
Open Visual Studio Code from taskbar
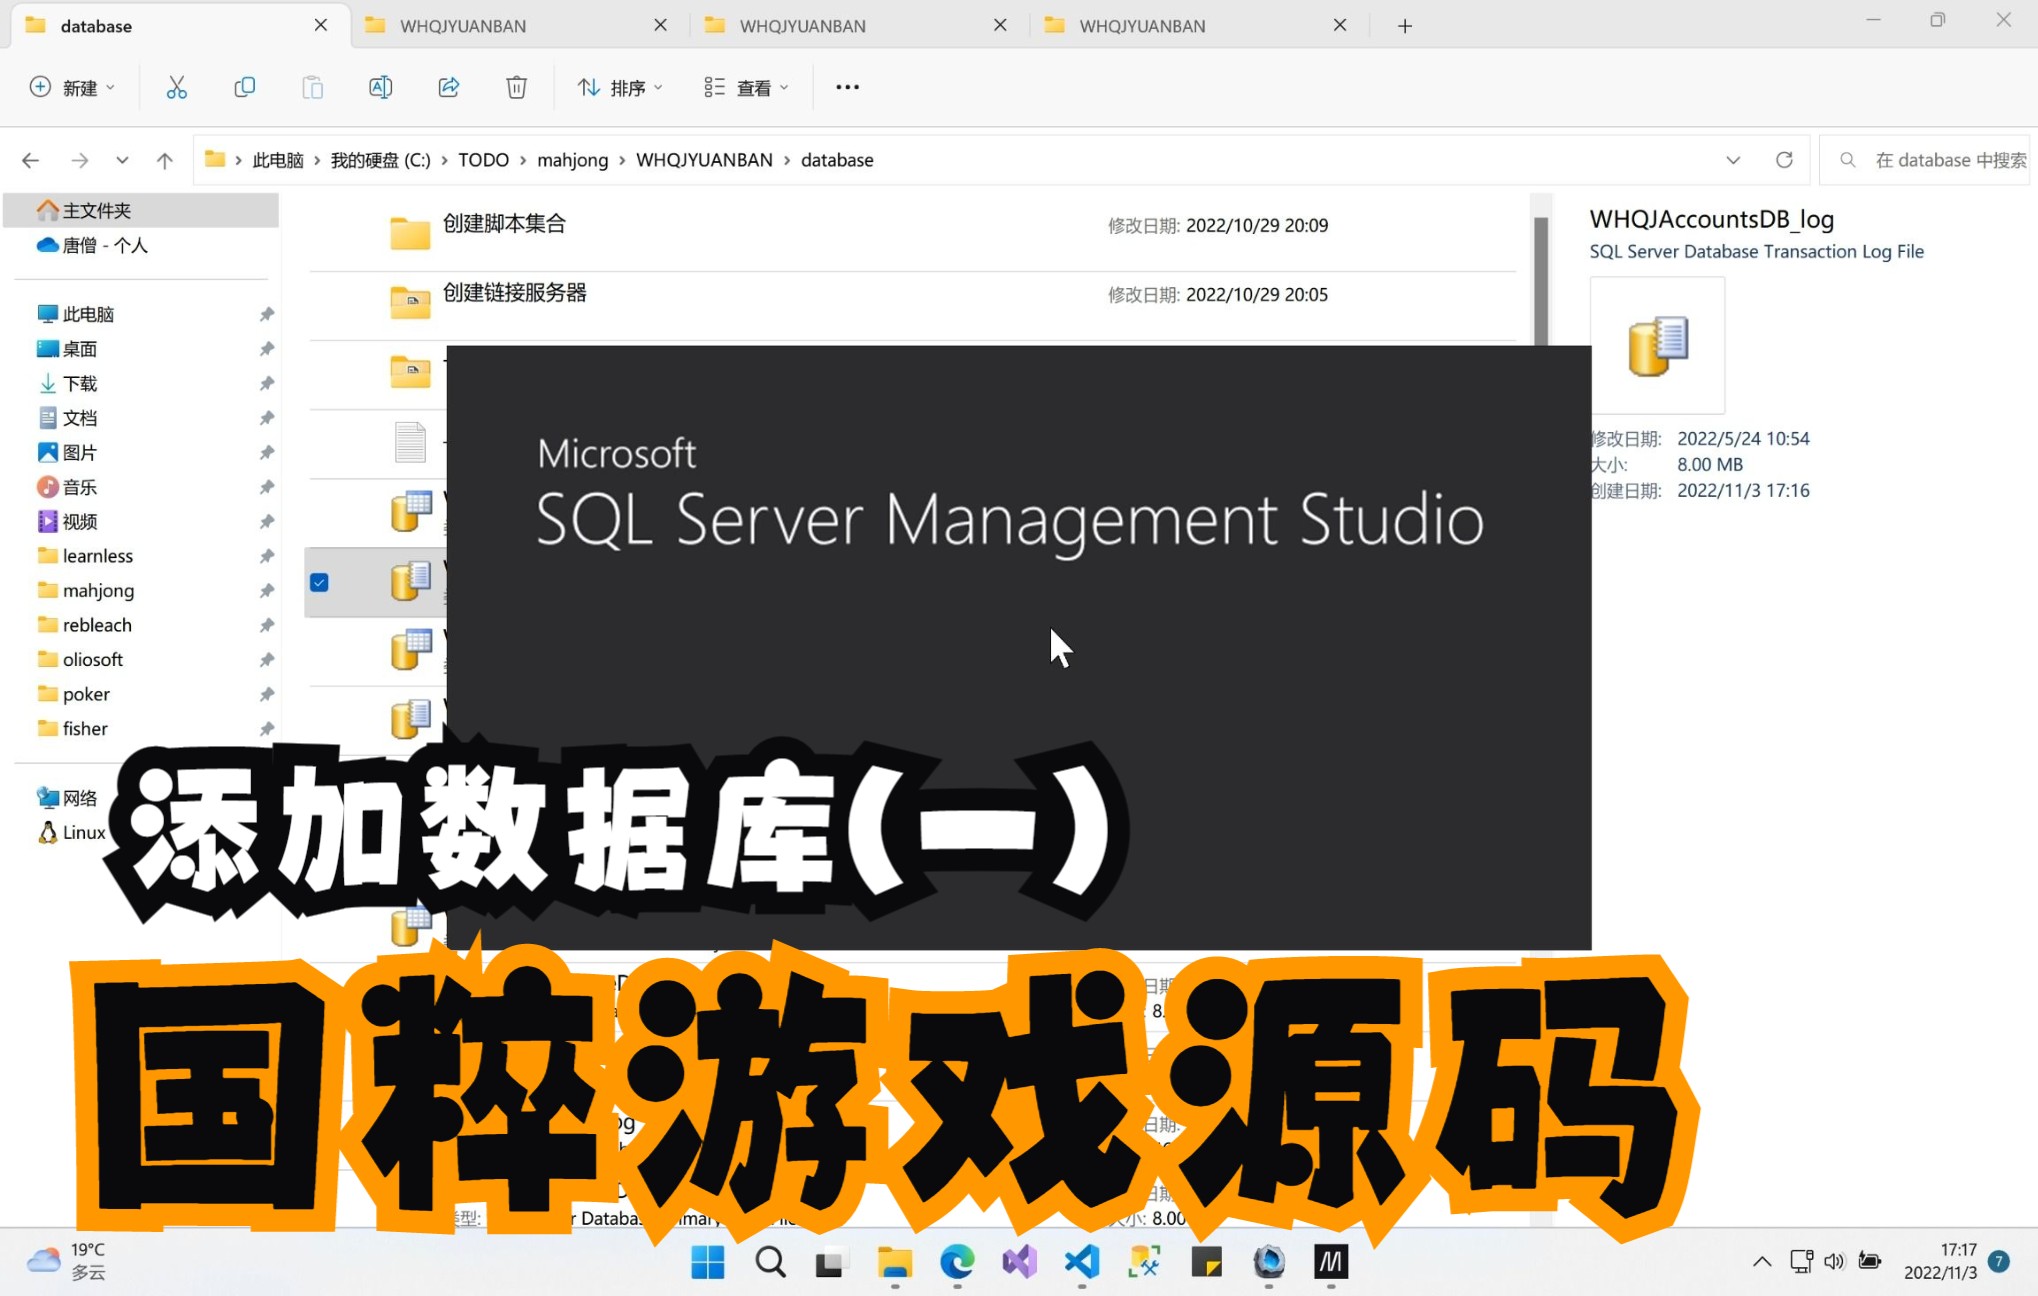[1082, 1262]
